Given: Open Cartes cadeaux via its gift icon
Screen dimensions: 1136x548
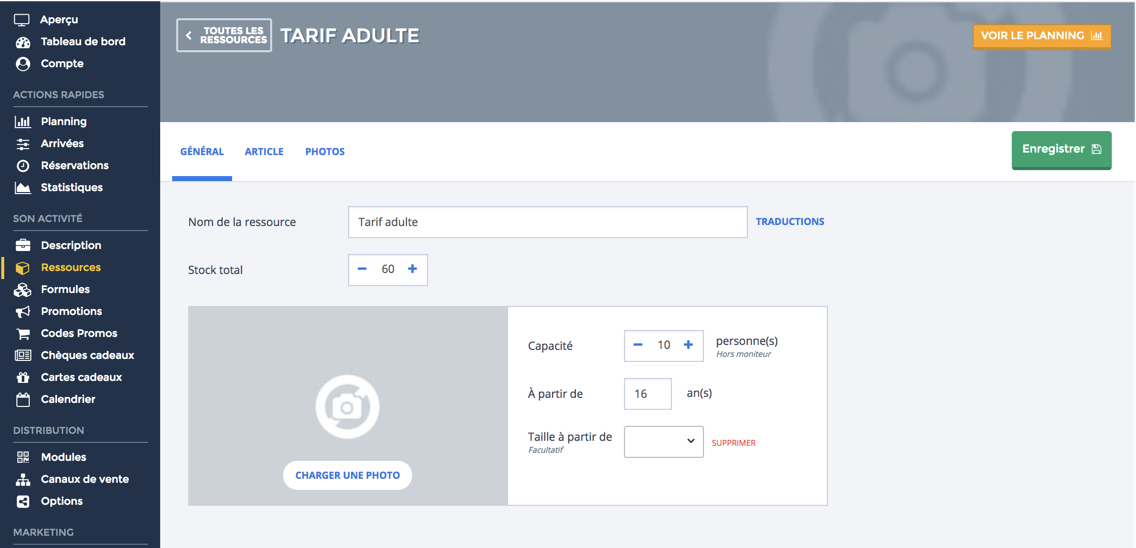Looking at the screenshot, I should click(x=22, y=378).
